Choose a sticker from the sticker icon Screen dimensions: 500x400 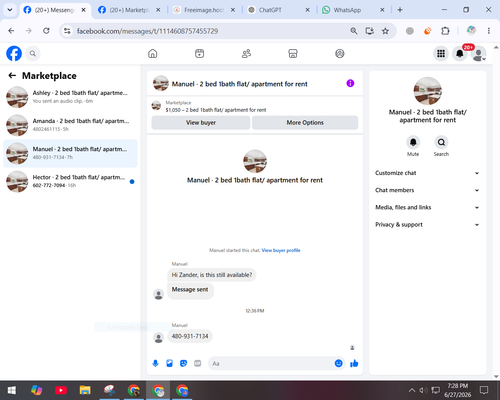[183, 363]
